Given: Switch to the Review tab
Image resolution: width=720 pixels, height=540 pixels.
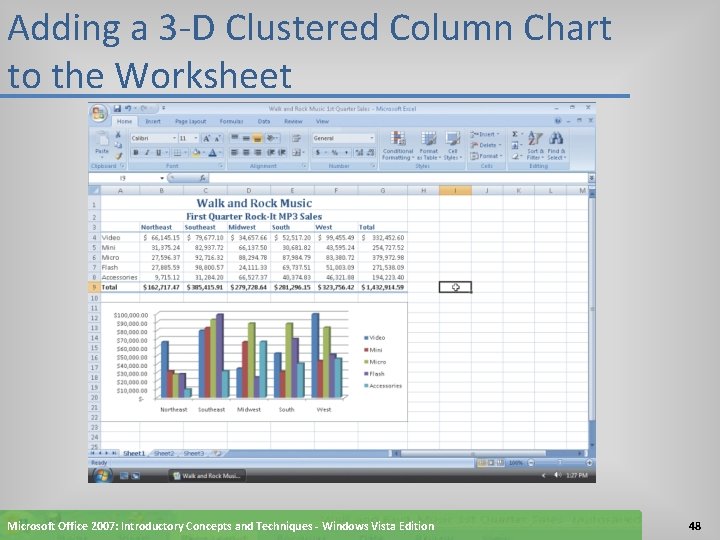Looking at the screenshot, I should [293, 122].
